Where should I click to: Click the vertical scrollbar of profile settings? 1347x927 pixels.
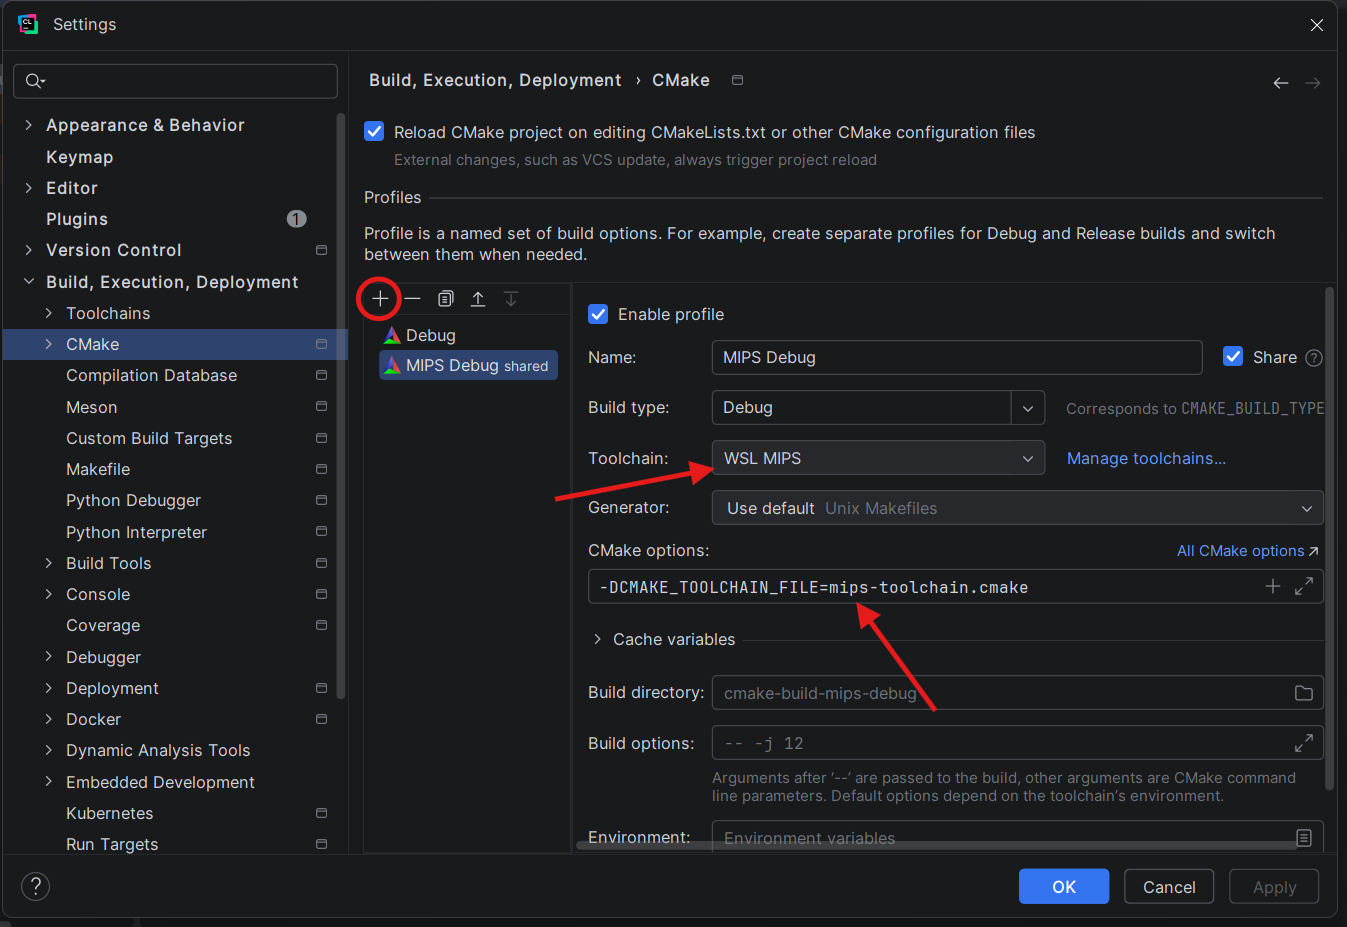tap(1329, 538)
